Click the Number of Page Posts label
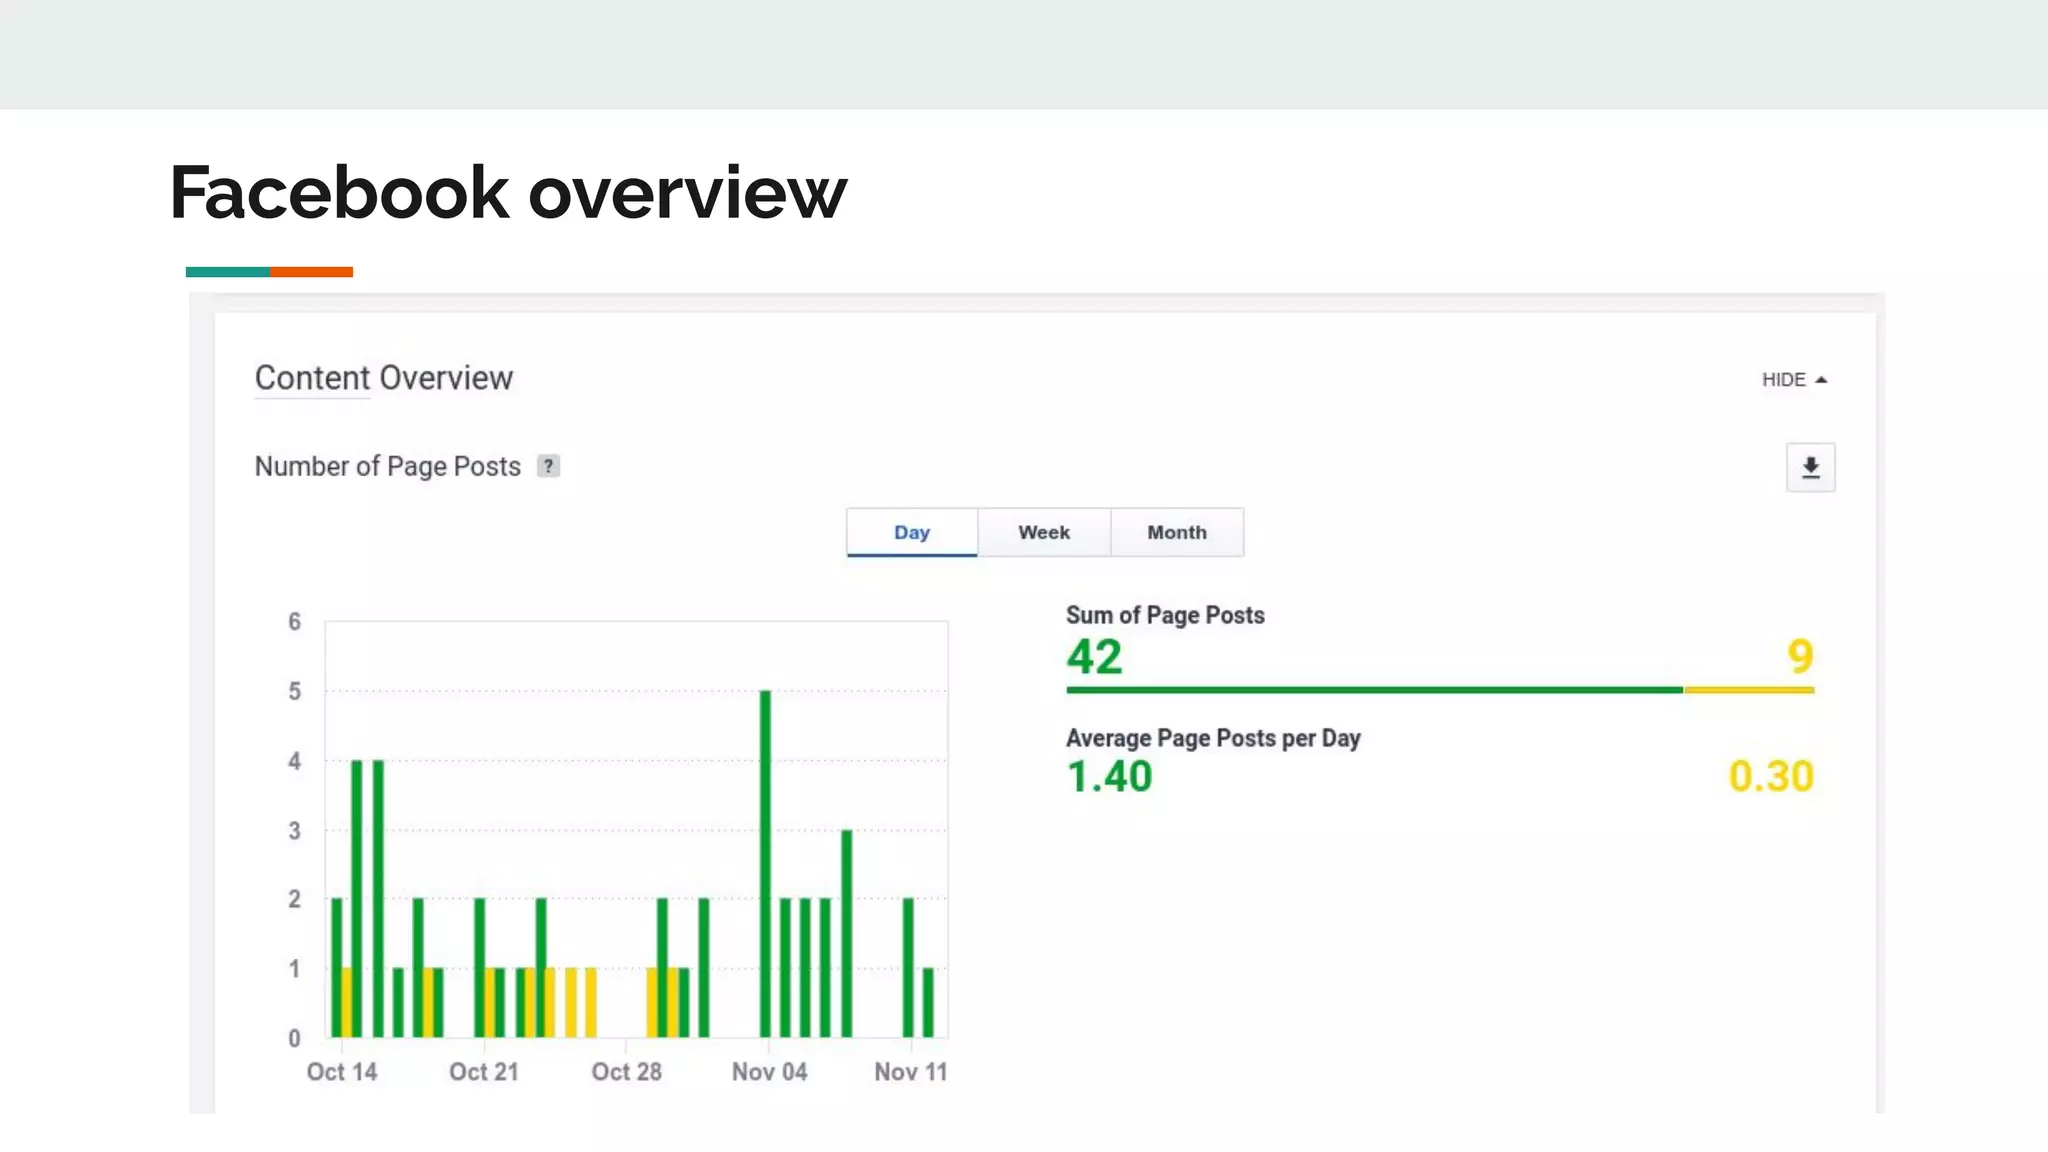The image size is (2048, 1152). 388,466
